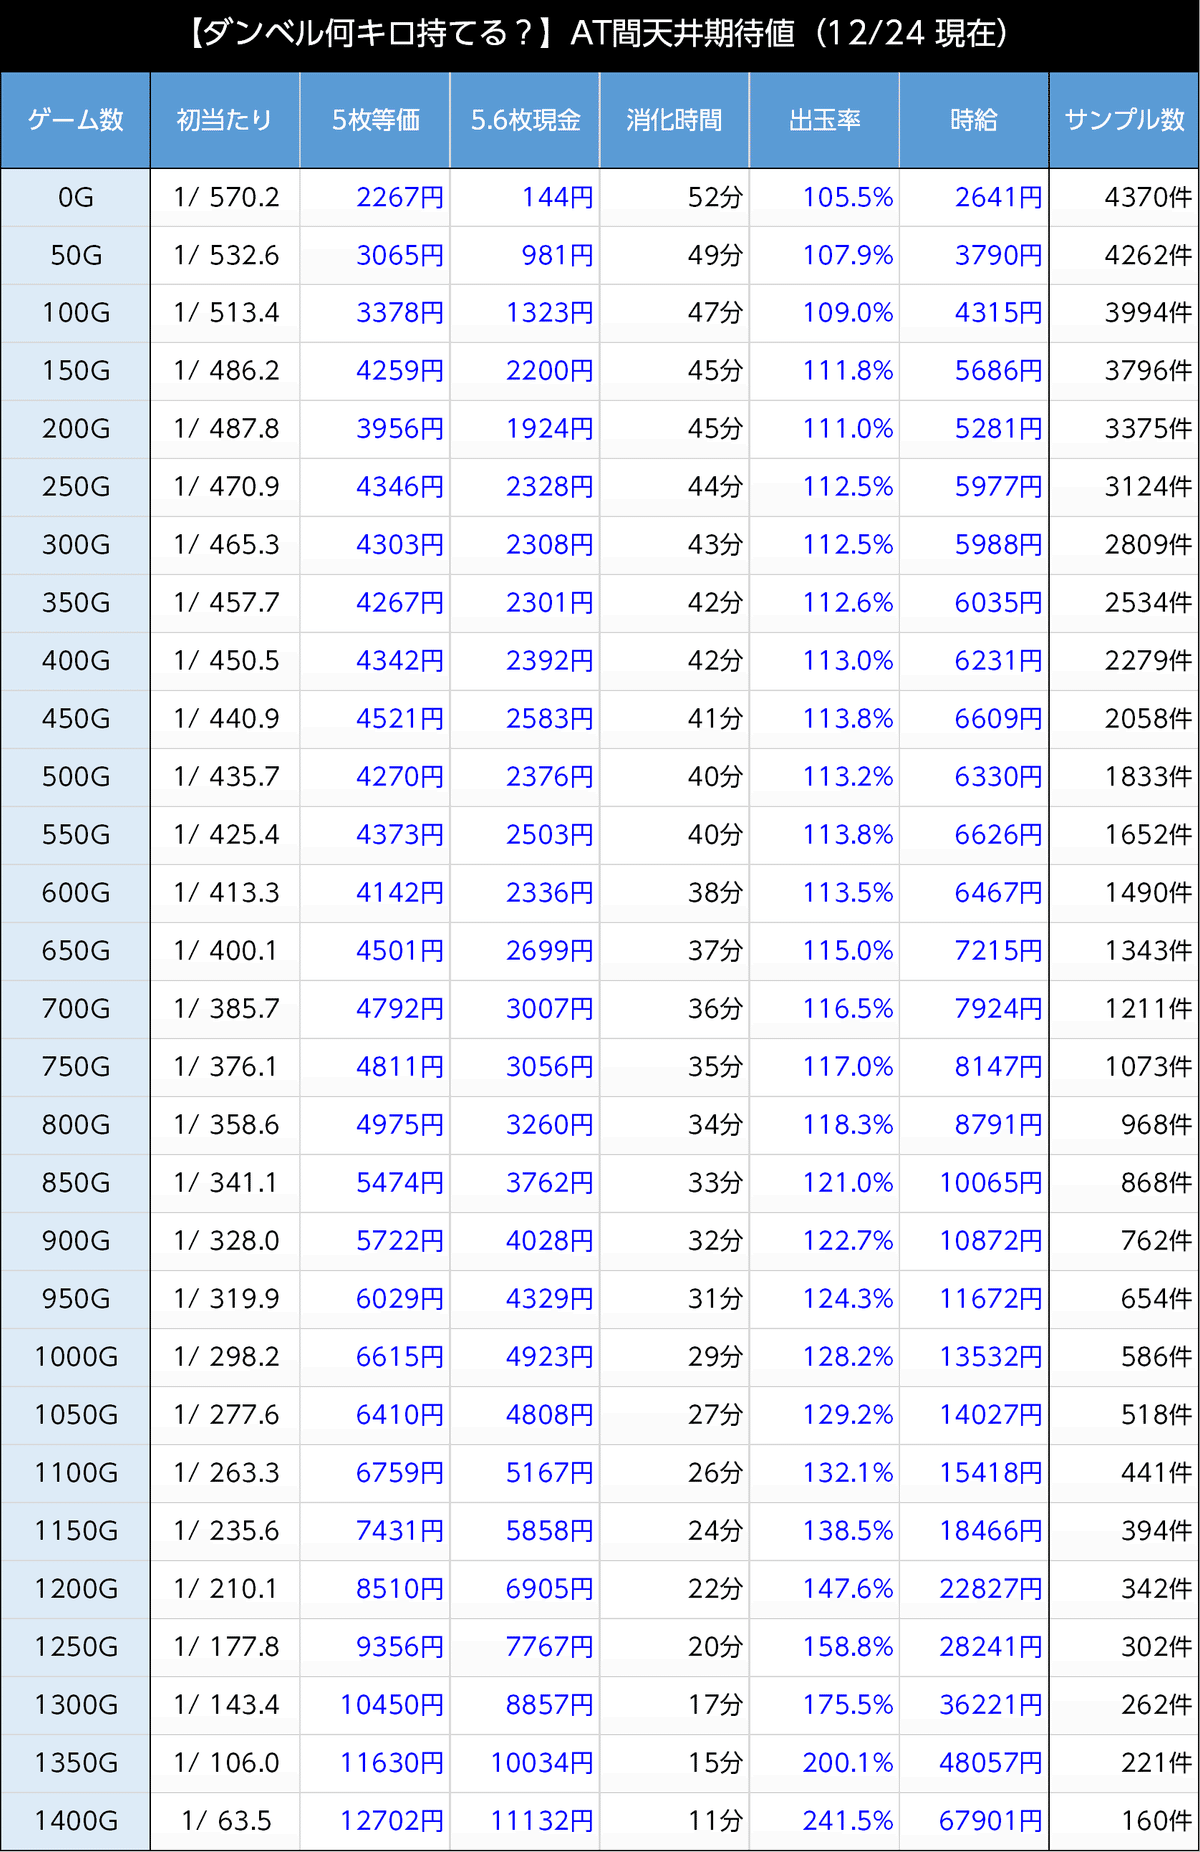
Task: Select the 550G row label
Action: click(76, 836)
